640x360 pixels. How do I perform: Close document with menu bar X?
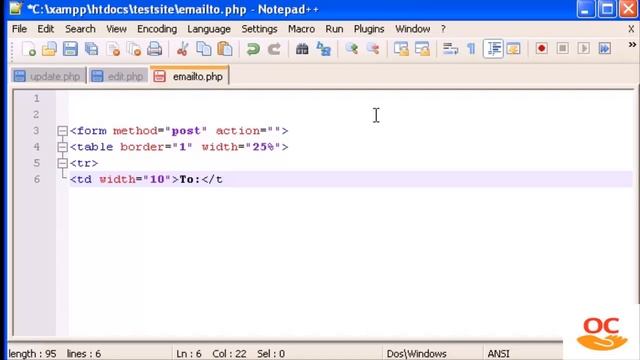pyautogui.click(x=631, y=29)
